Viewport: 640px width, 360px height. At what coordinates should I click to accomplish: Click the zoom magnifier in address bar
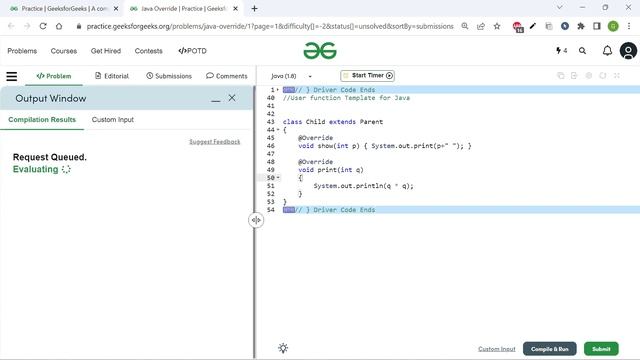tap(465, 26)
